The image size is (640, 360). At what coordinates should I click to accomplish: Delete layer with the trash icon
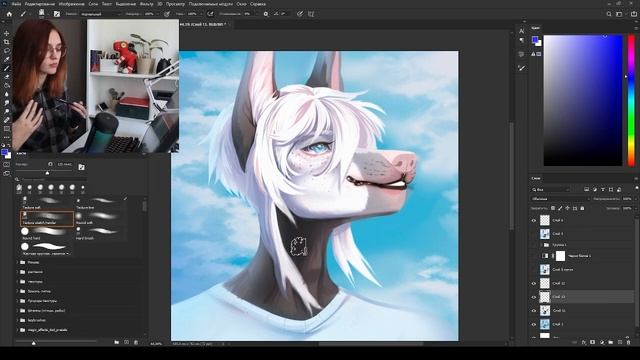click(629, 342)
